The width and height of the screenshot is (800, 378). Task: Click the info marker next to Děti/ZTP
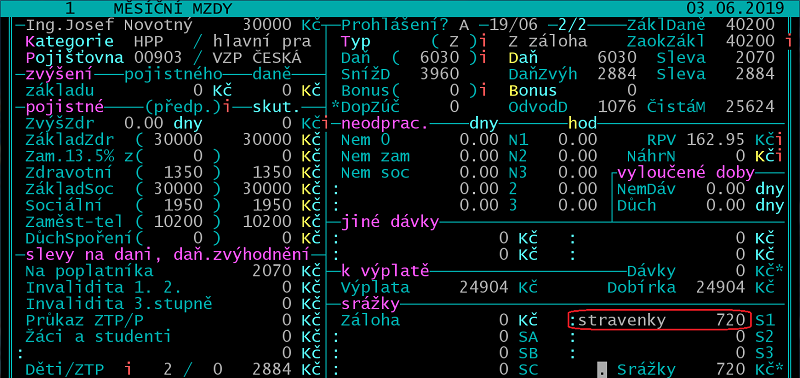coord(129,369)
